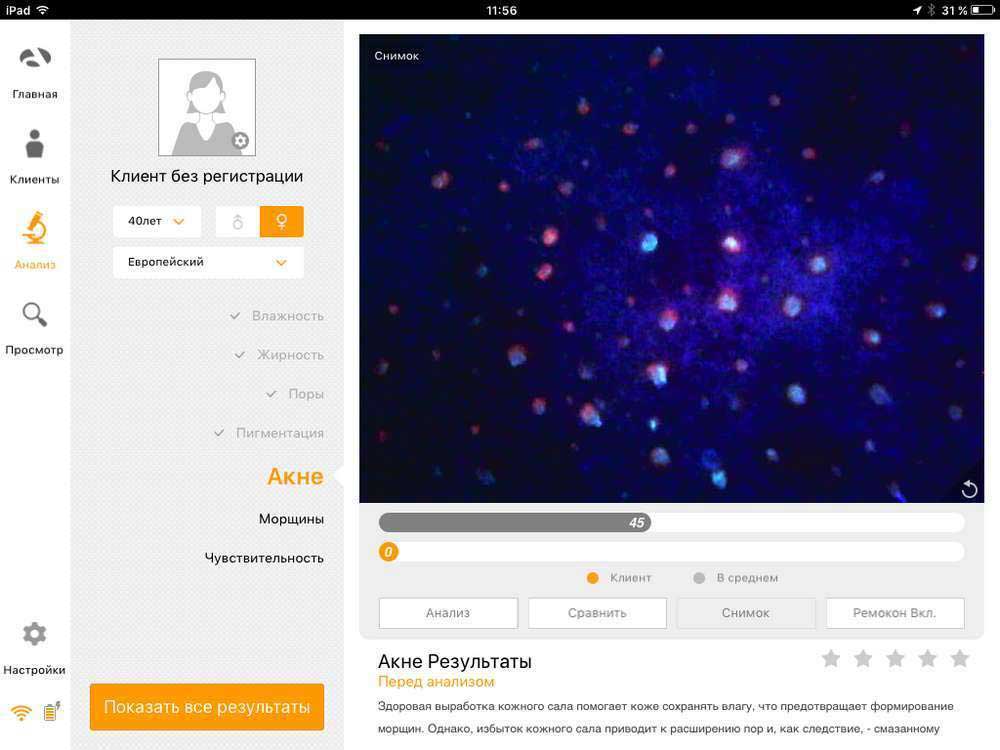1000x750 pixels.
Task: Open the Клиенты person icon
Action: [x=35, y=144]
